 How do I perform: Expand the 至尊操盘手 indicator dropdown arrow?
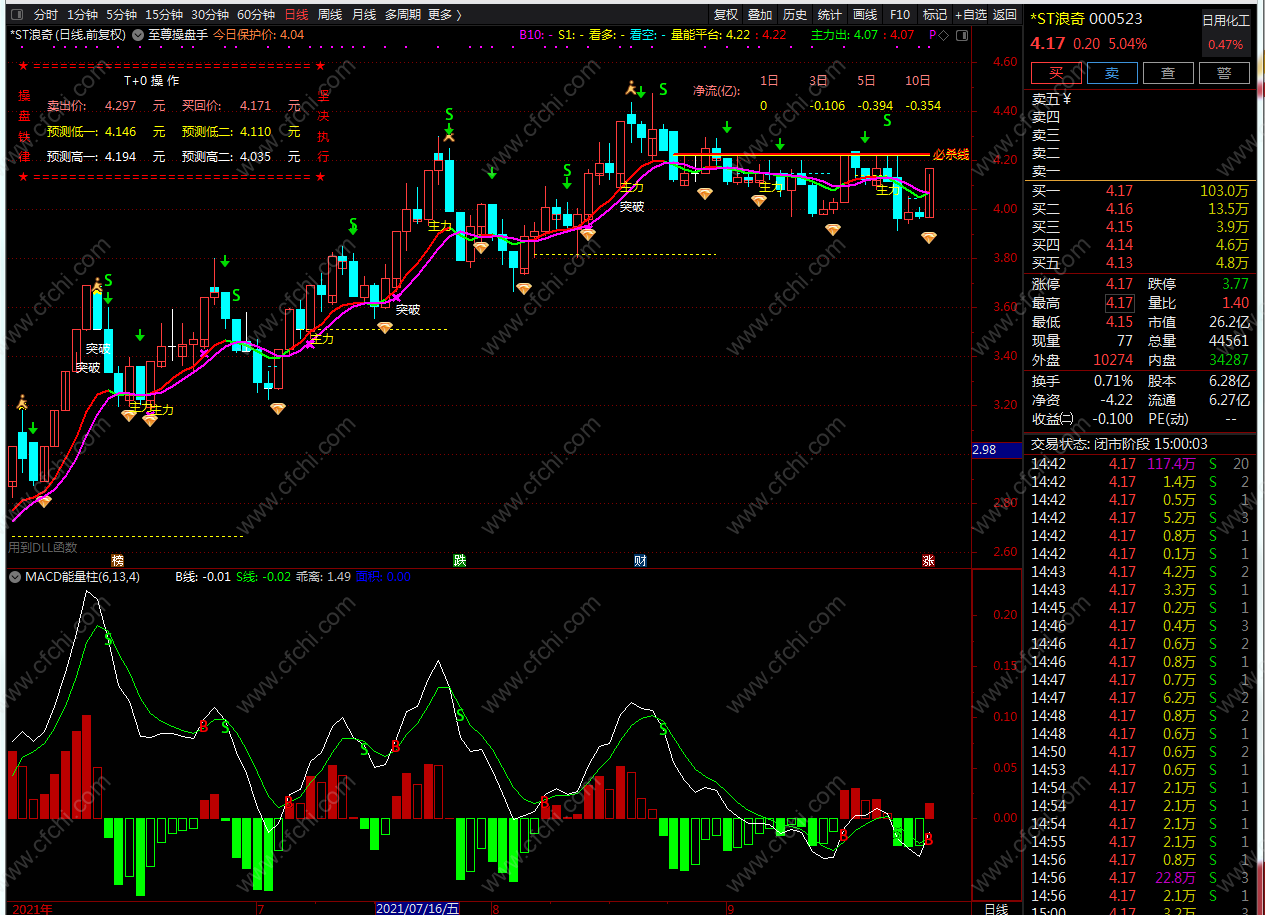[139, 34]
